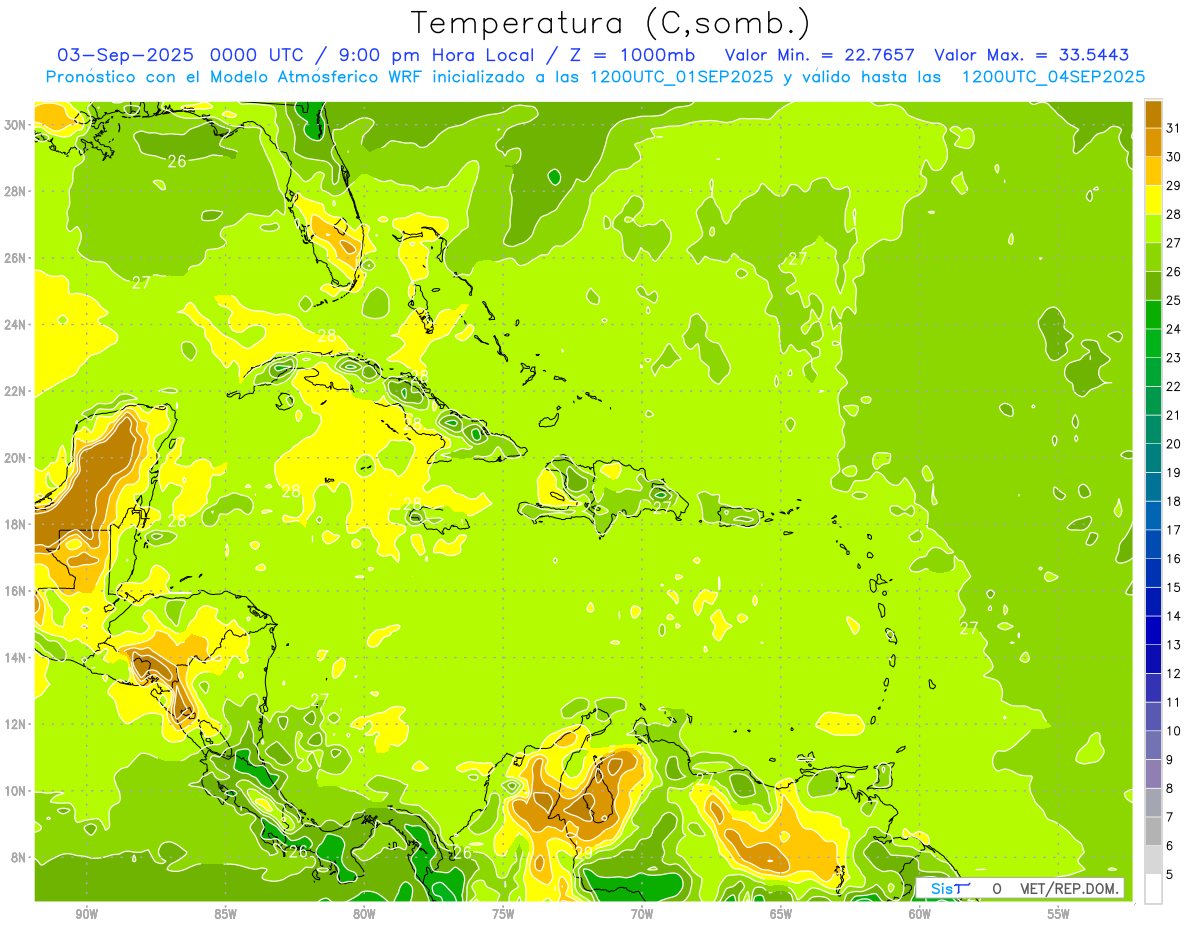Viewport: 1200px width, 927px height.
Task: Click the 80W longitude axis label
Action: [364, 914]
